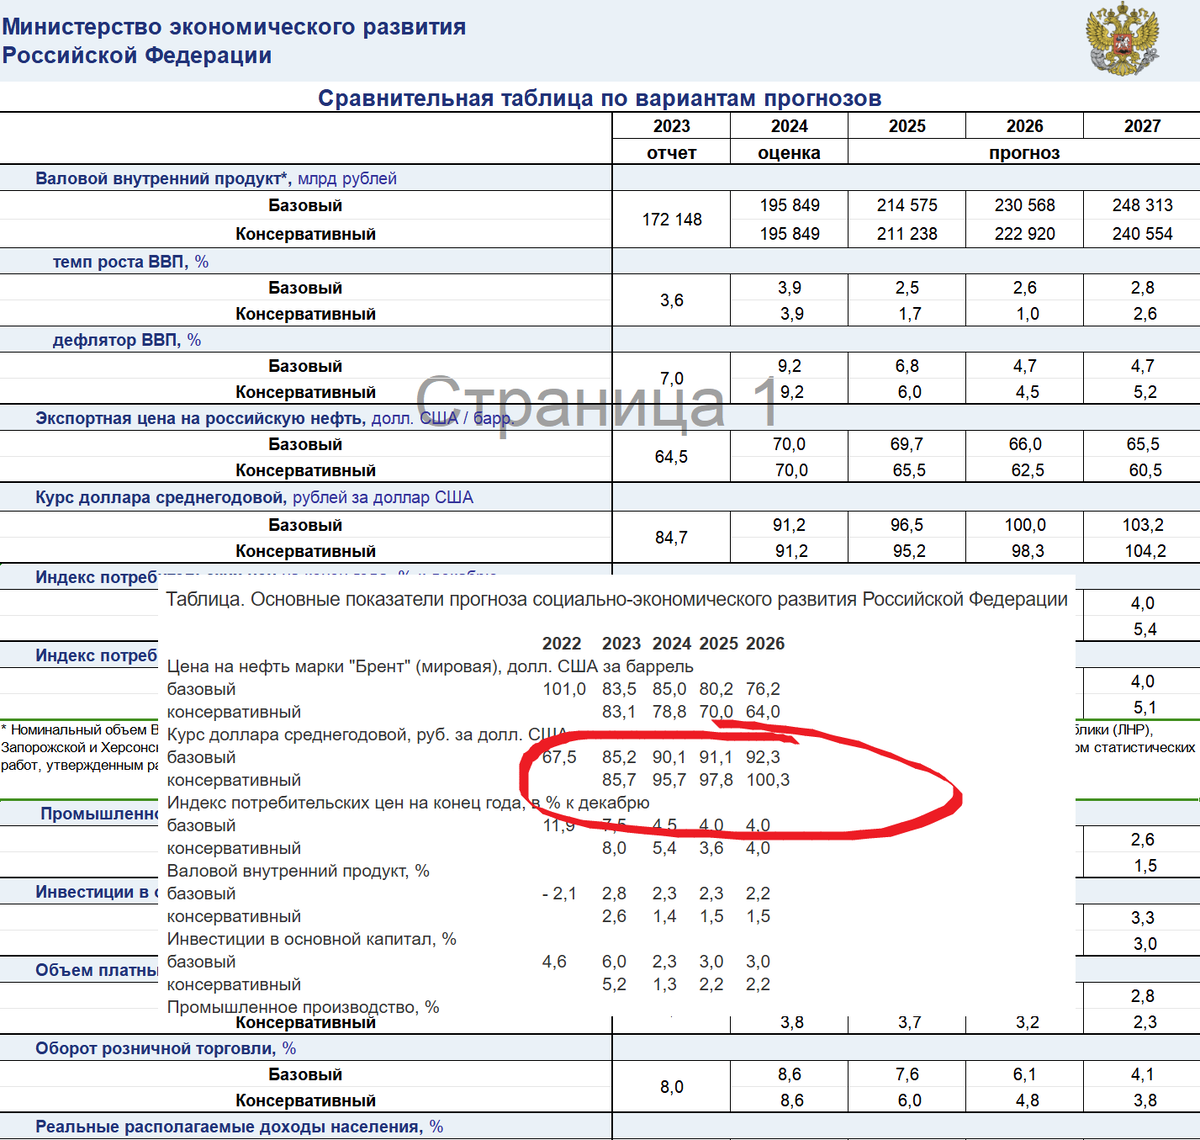Select 'Экспортная цена на российскую нефть' row title
Screen dimensions: 1200x1140
pos(274,418)
